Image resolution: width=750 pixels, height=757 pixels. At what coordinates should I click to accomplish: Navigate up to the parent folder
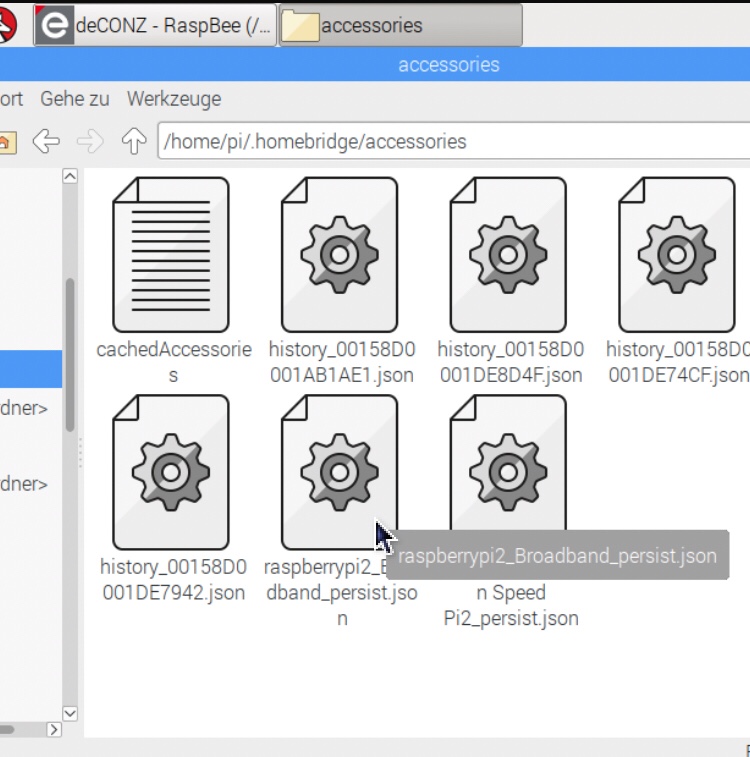pos(134,141)
